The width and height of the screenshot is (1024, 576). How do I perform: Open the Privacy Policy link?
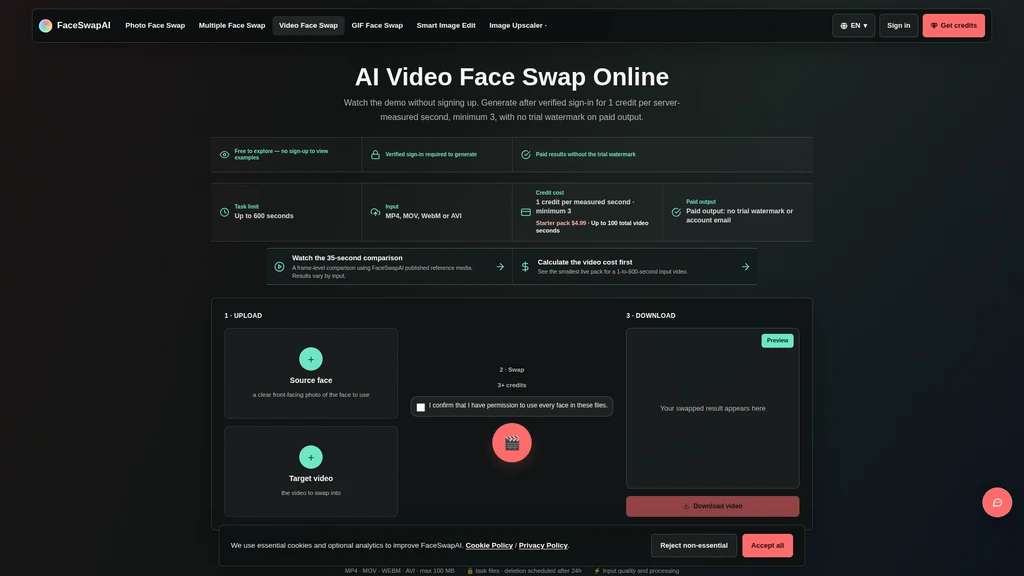pyautogui.click(x=543, y=545)
